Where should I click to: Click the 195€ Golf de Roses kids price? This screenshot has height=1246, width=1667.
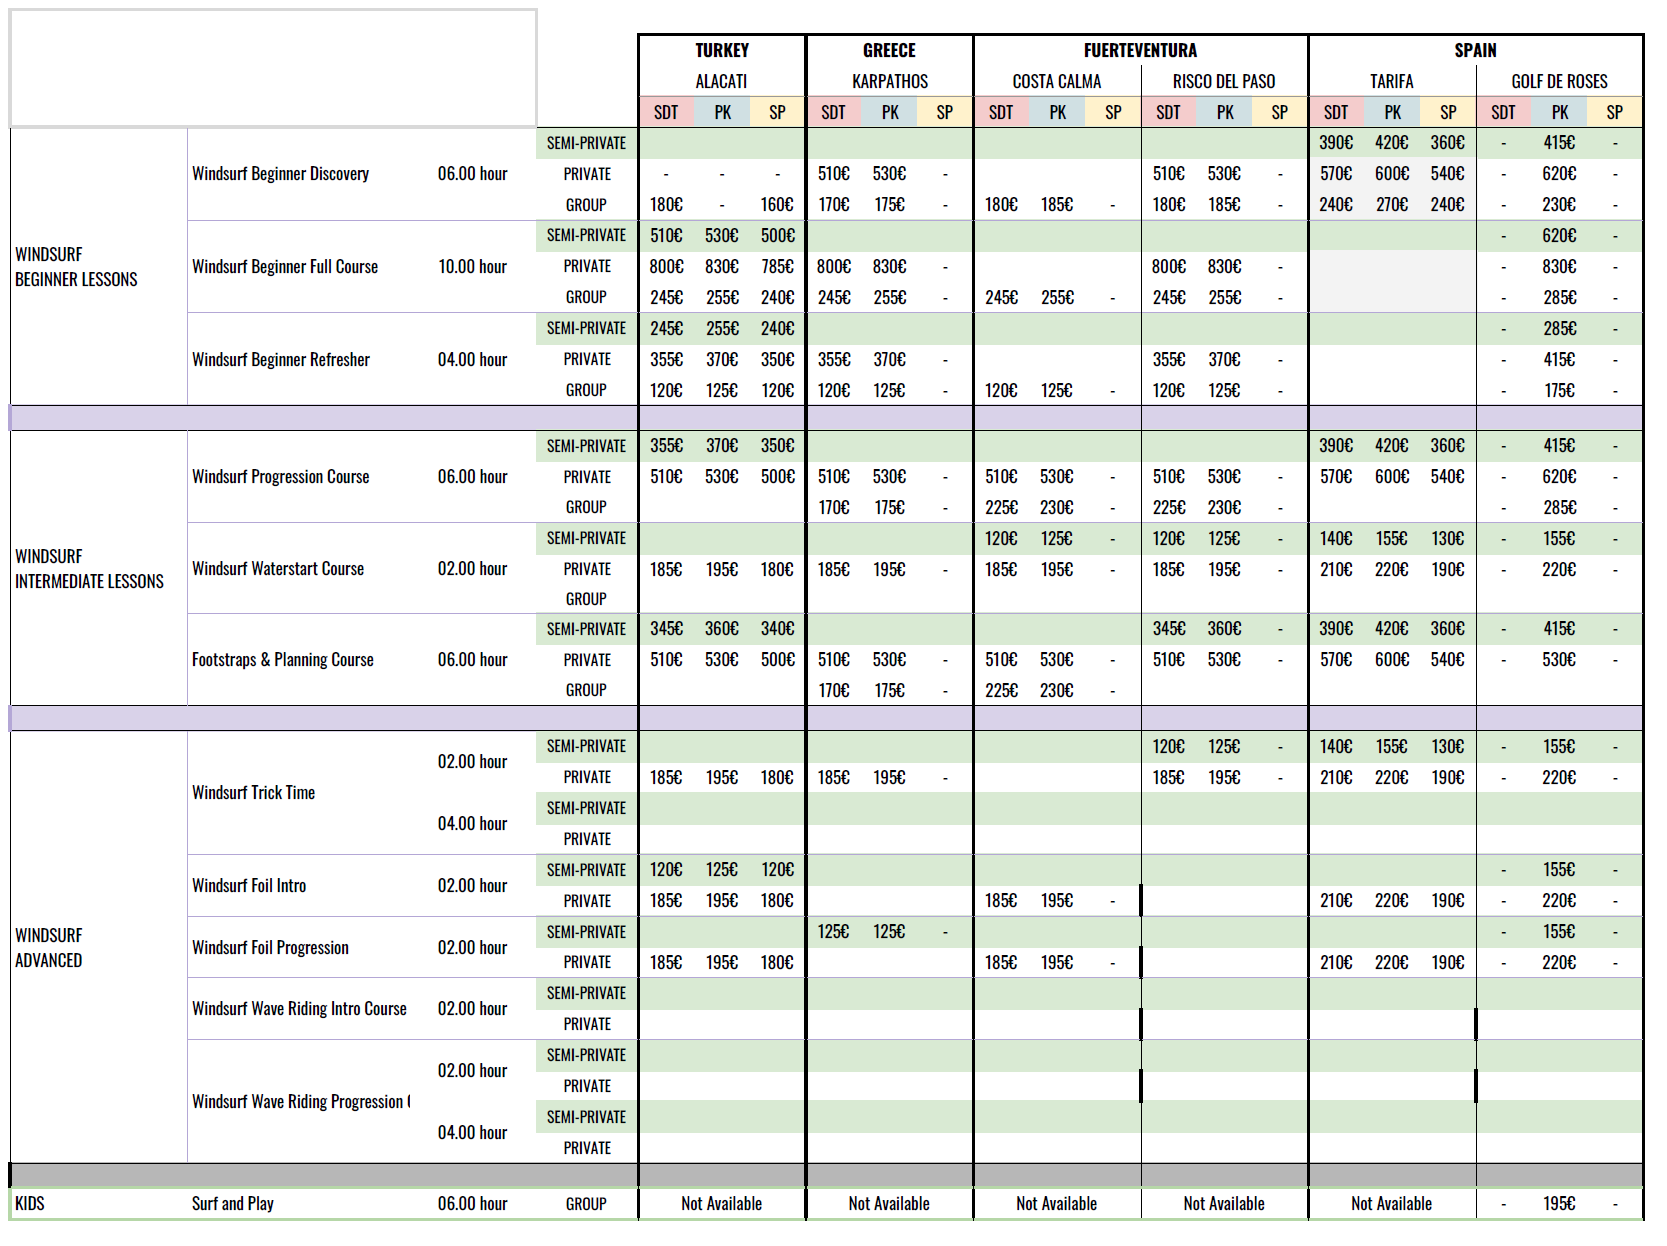click(1559, 1204)
